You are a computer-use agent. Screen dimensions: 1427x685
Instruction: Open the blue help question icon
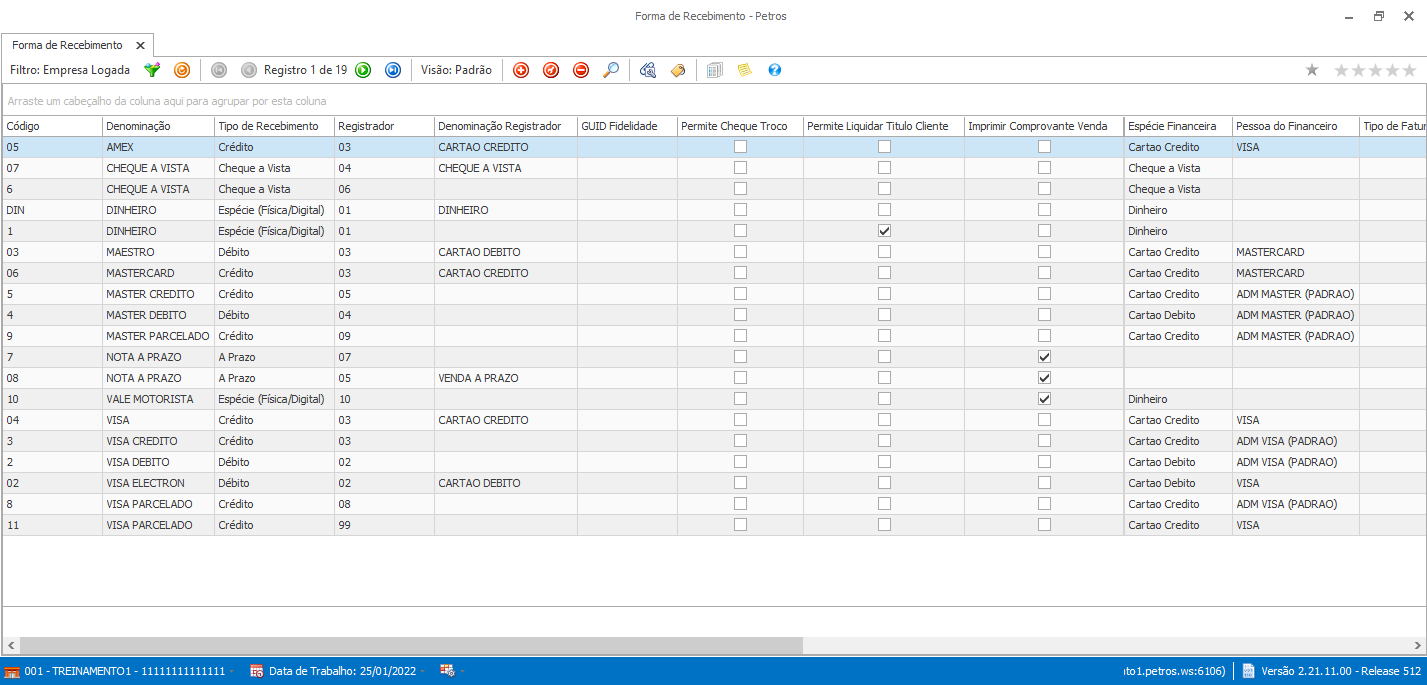point(774,70)
